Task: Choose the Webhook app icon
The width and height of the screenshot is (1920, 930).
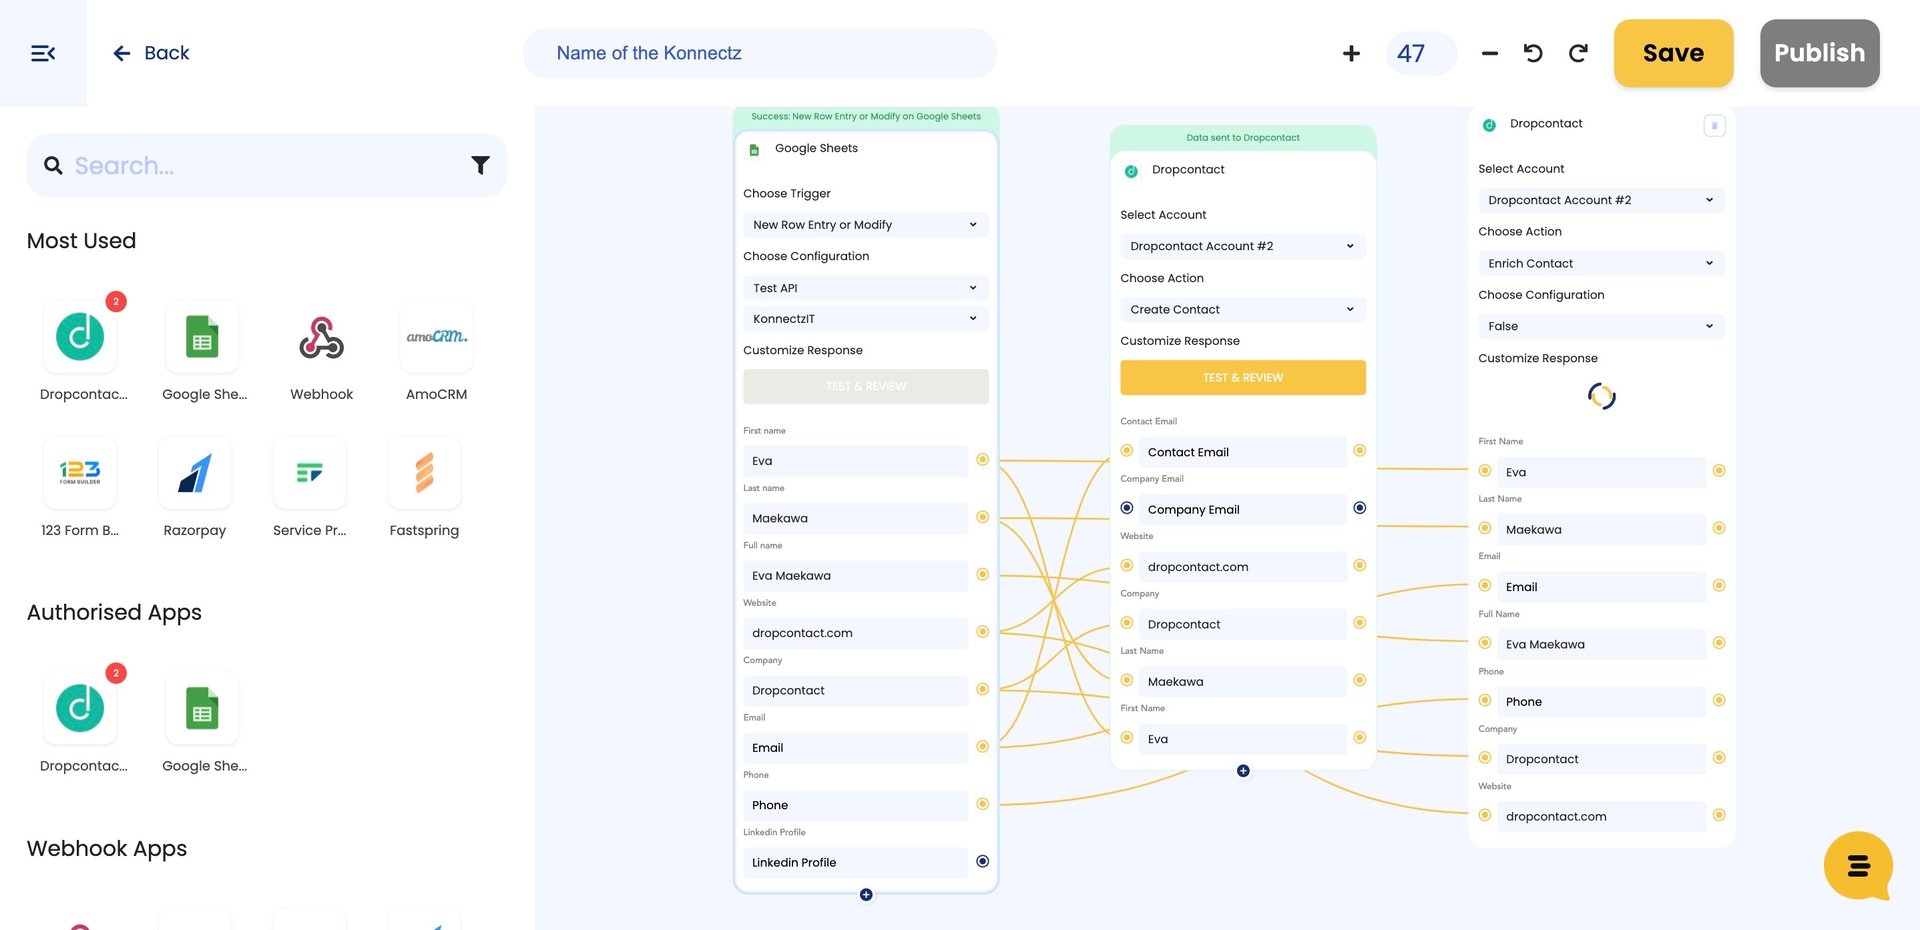Action: (321, 337)
